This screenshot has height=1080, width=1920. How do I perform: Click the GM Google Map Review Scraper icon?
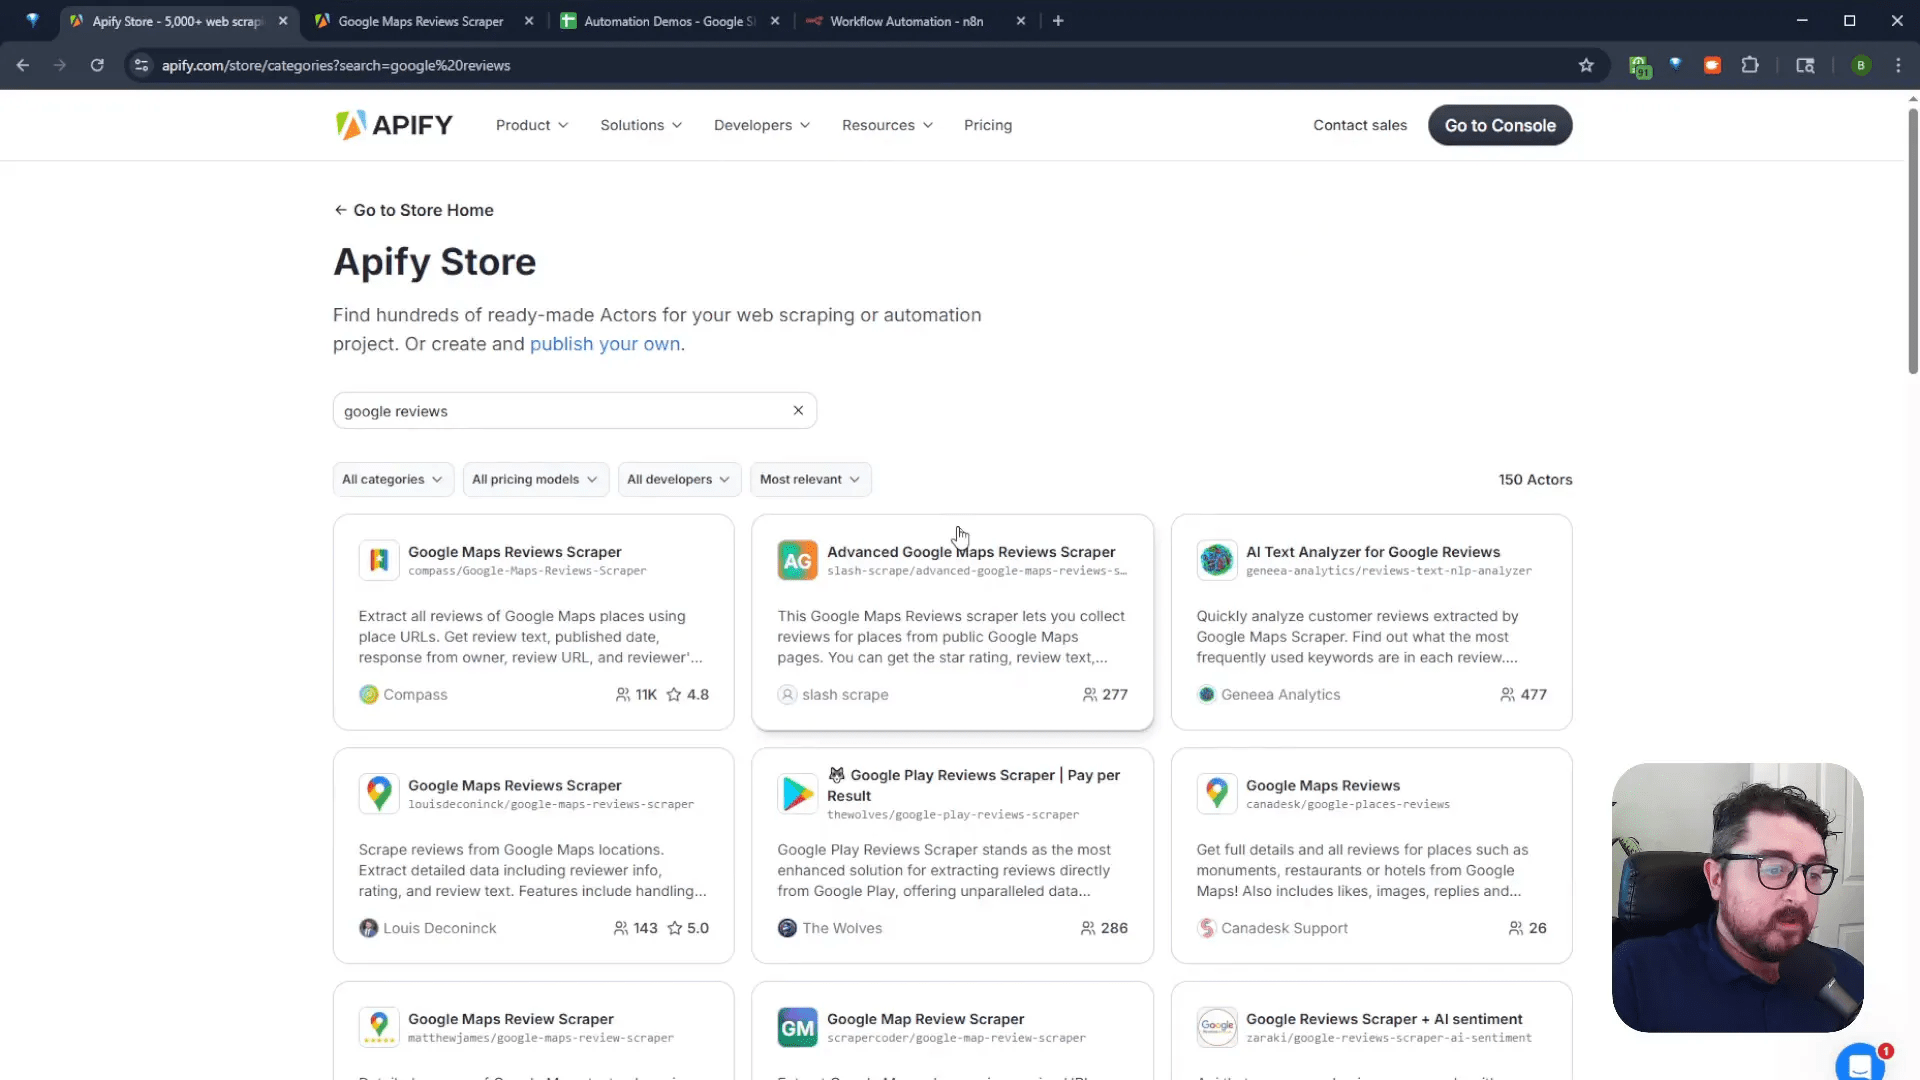(797, 1027)
